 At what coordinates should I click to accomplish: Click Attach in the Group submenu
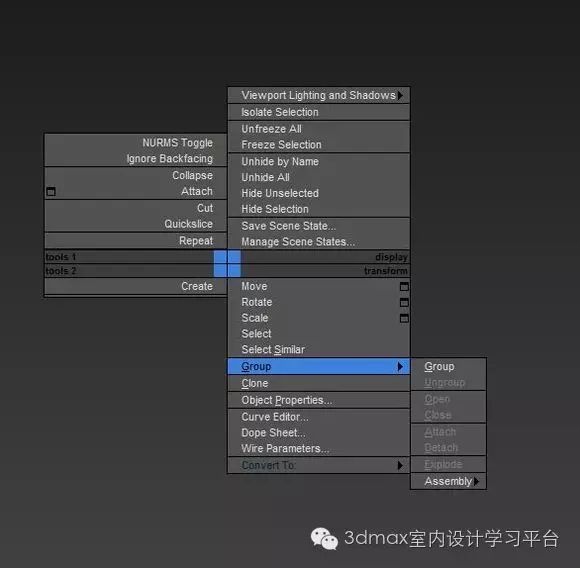(448, 432)
